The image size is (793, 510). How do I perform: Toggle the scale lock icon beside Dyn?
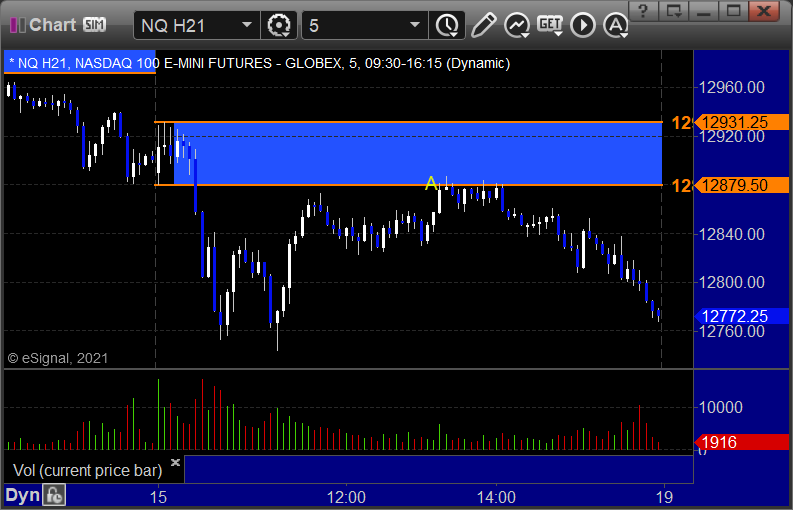click(x=54, y=495)
